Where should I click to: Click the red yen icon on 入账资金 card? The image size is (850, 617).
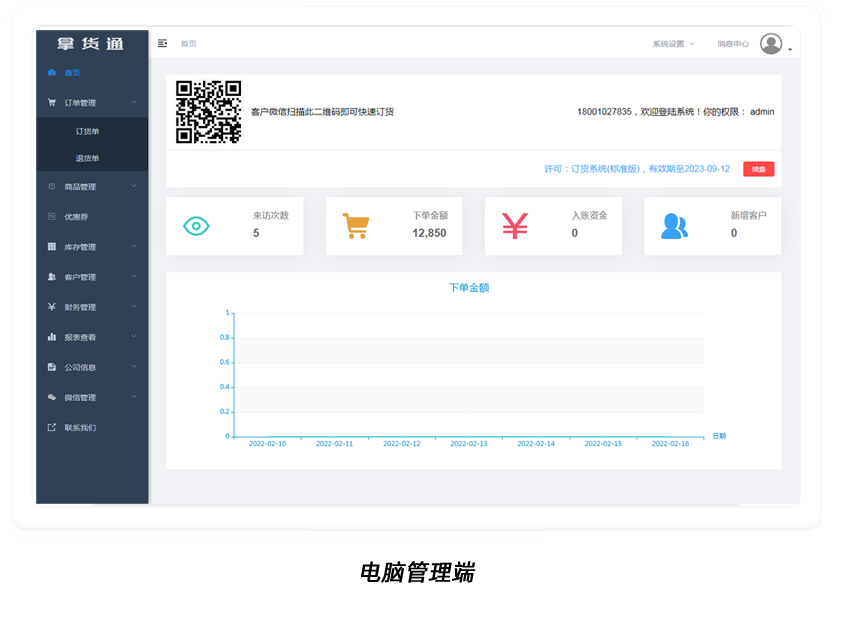[515, 226]
